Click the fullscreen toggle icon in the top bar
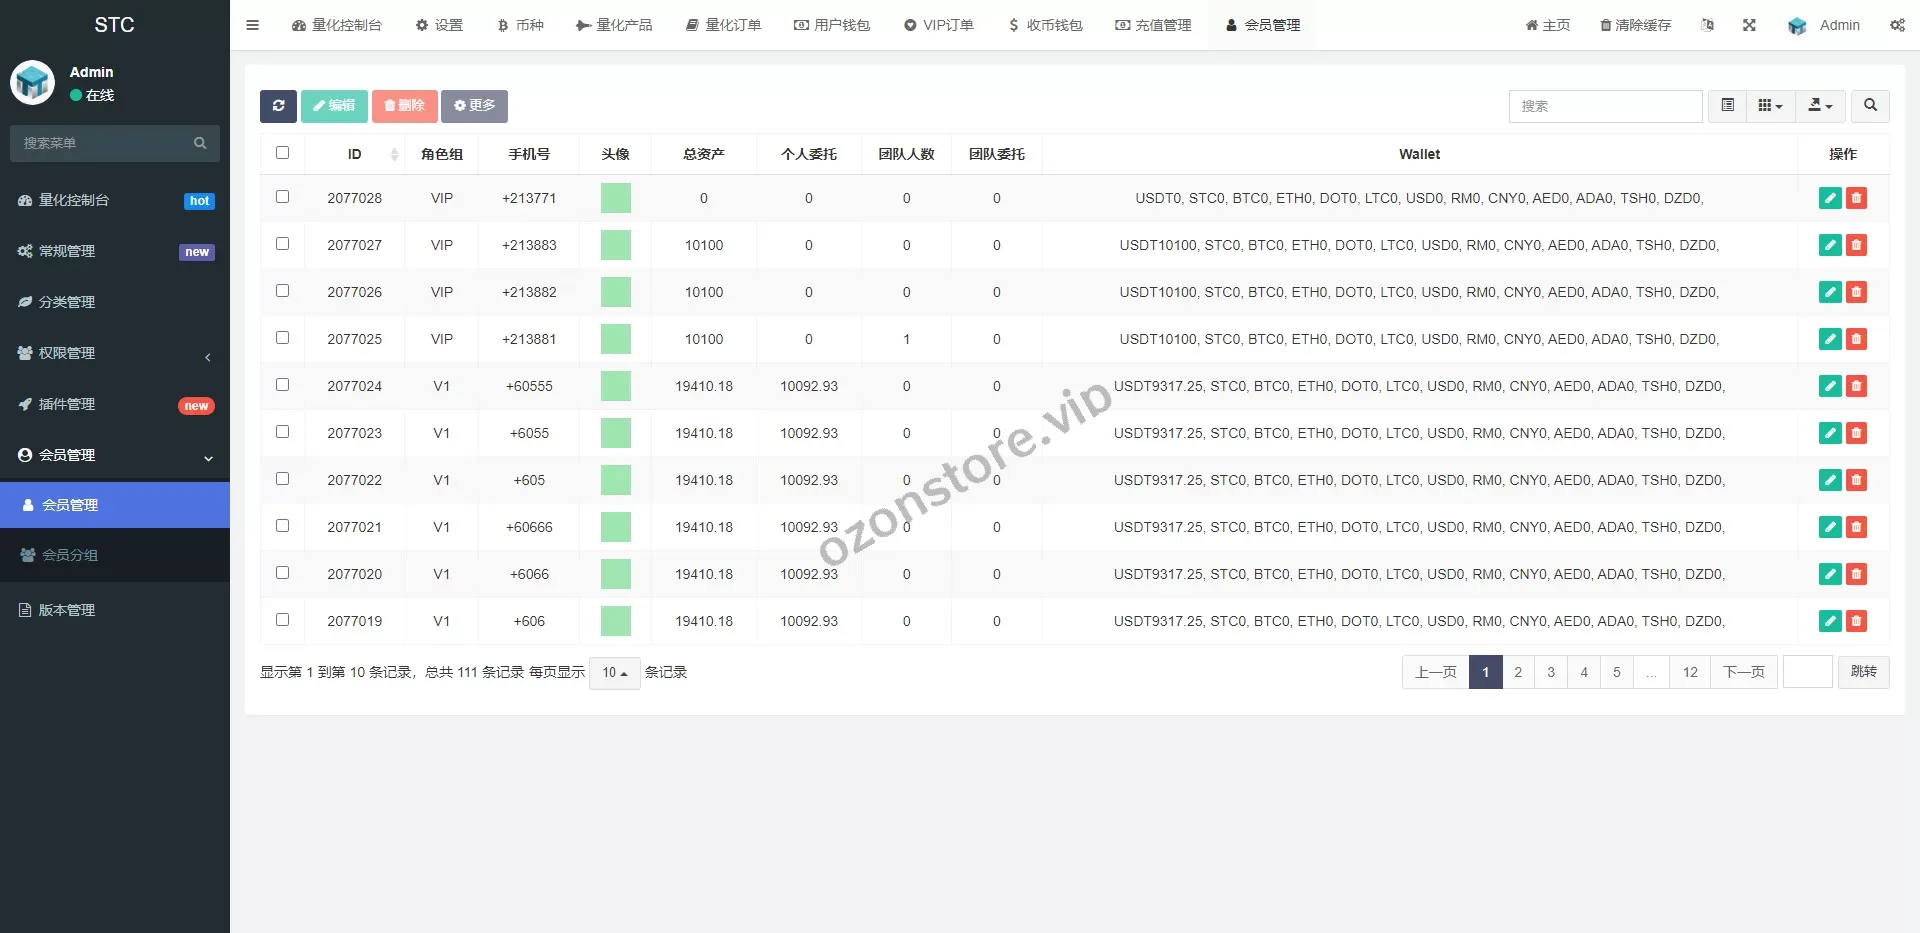Image resolution: width=1920 pixels, height=933 pixels. coord(1749,25)
